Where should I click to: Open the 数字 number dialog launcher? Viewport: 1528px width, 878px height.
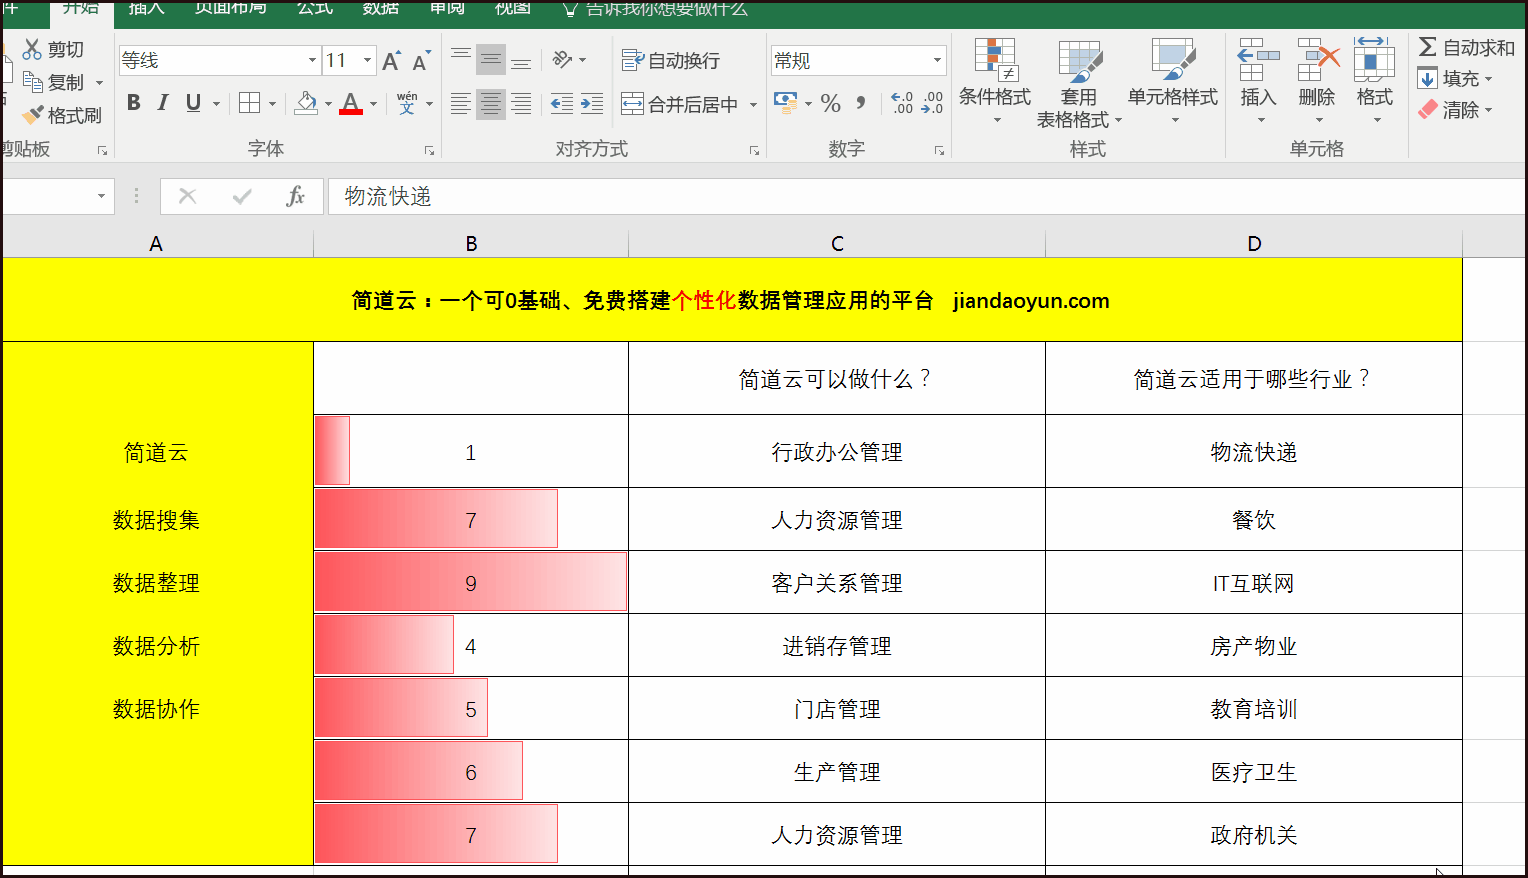pyautogui.click(x=939, y=151)
